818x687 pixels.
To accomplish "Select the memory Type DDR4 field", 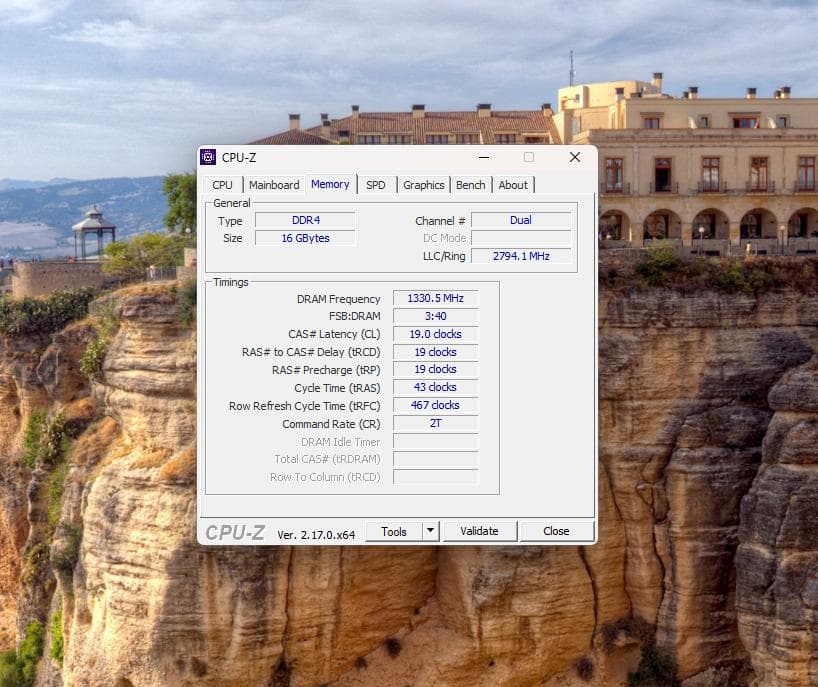I will tap(305, 220).
